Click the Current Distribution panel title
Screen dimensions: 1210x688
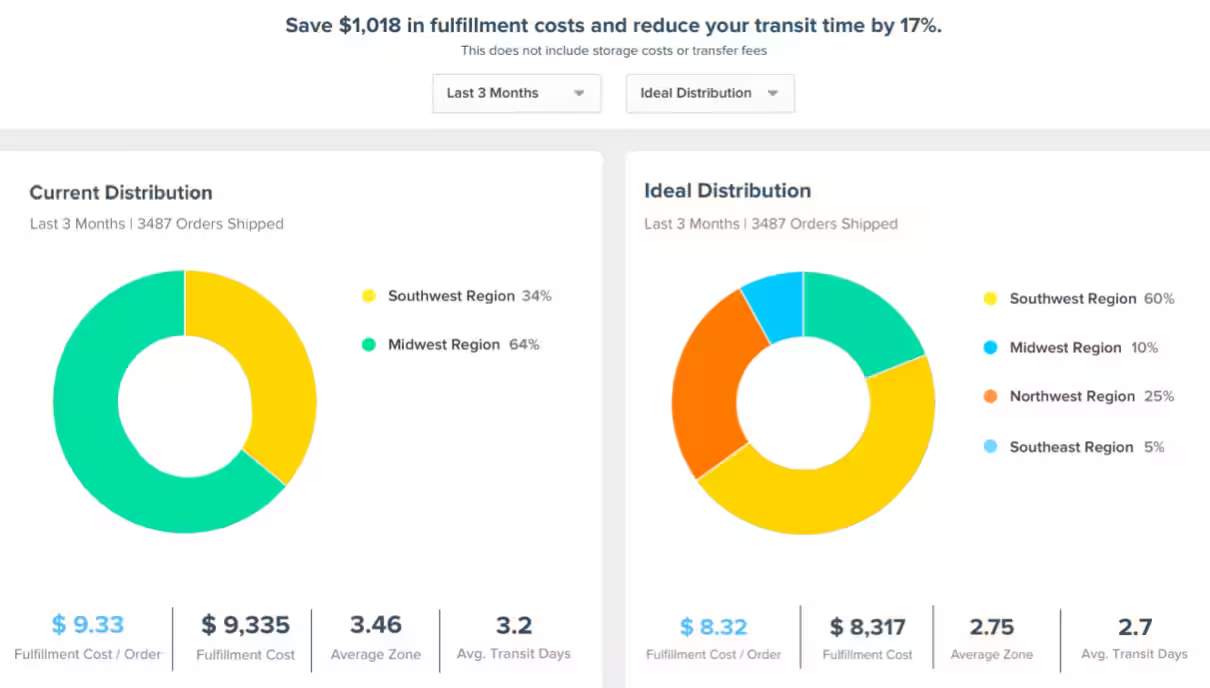tap(120, 192)
